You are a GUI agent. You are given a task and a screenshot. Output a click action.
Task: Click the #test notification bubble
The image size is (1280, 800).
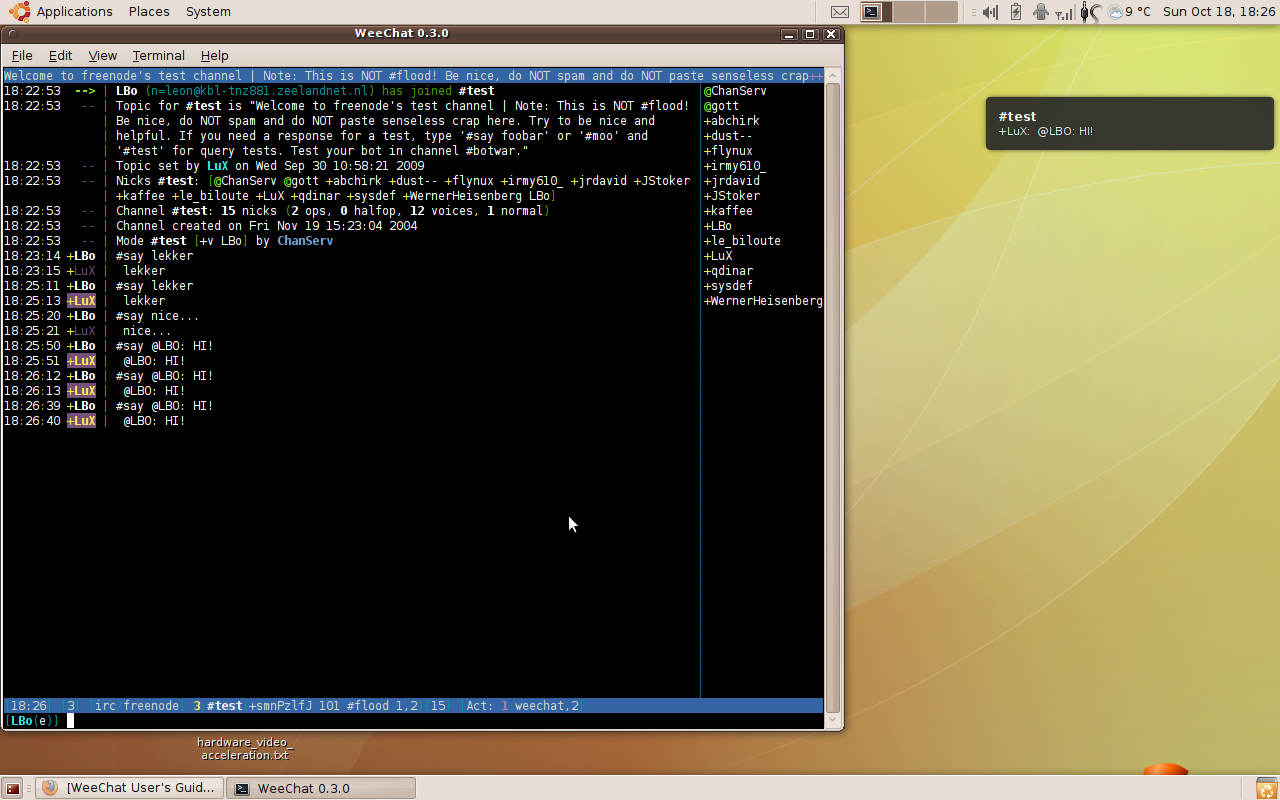(x=1130, y=123)
